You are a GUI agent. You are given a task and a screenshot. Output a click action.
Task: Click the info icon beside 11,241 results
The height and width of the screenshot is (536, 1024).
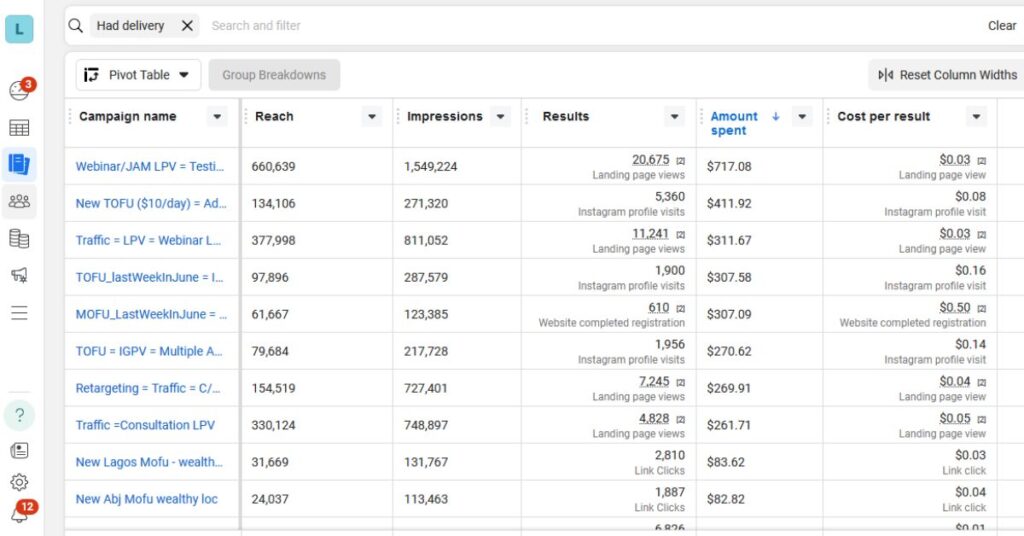[680, 234]
